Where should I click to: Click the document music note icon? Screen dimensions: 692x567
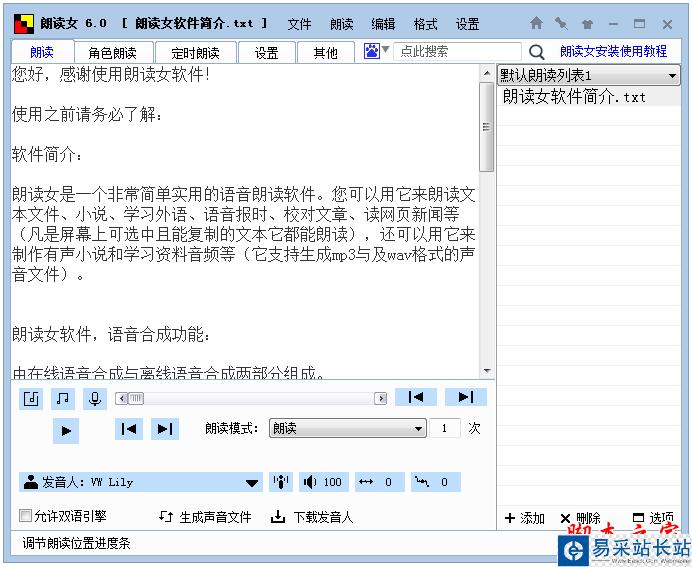(31, 398)
